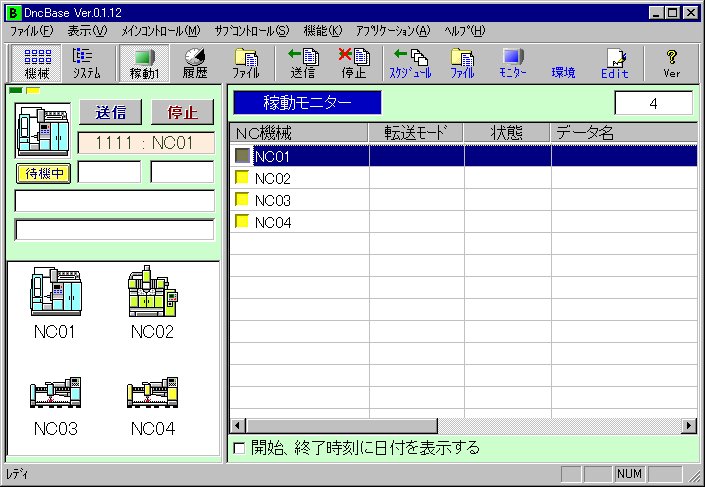Screen dimensions: 705x487
Task: Open the スケジュール schedule tool
Action: click(x=410, y=63)
